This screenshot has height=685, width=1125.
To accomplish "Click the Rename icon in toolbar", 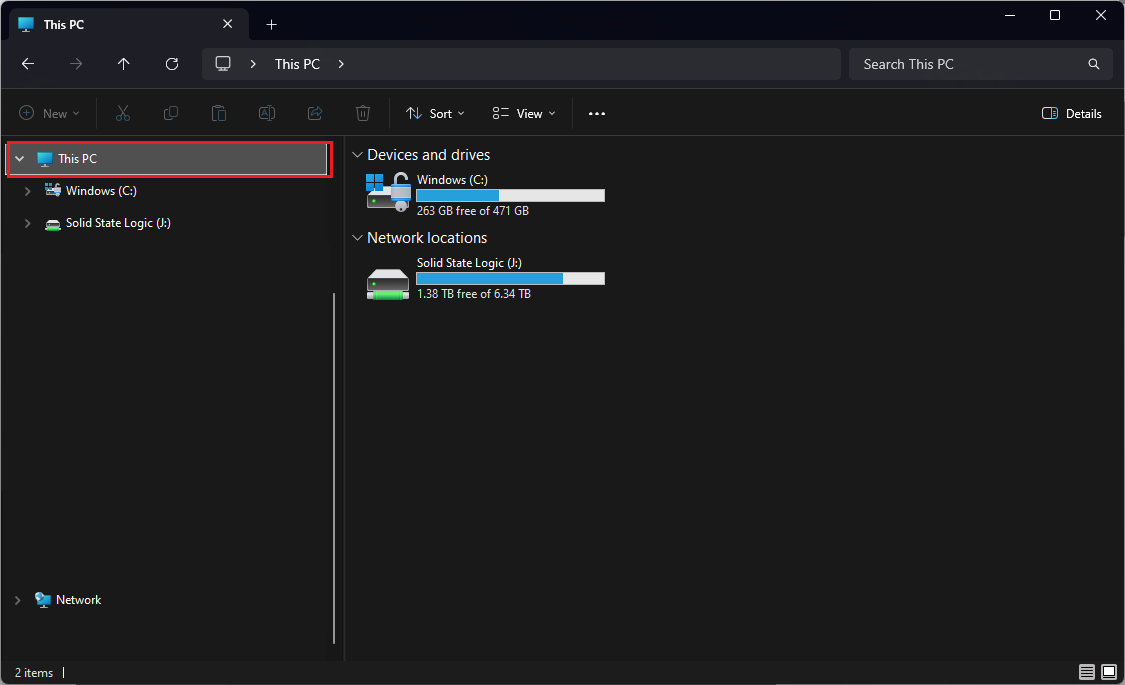I will tap(267, 113).
